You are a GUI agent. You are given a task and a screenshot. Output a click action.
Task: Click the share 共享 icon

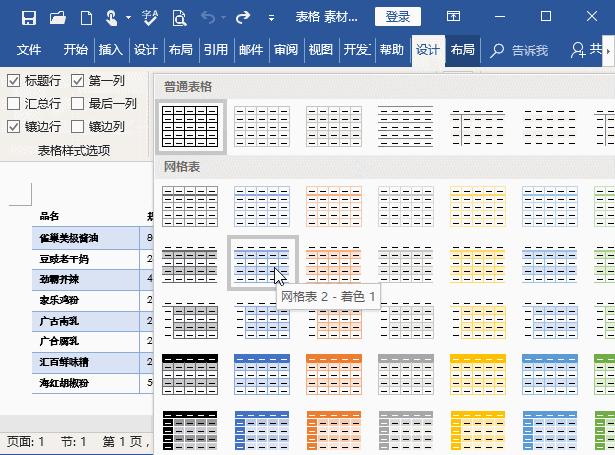(x=586, y=49)
